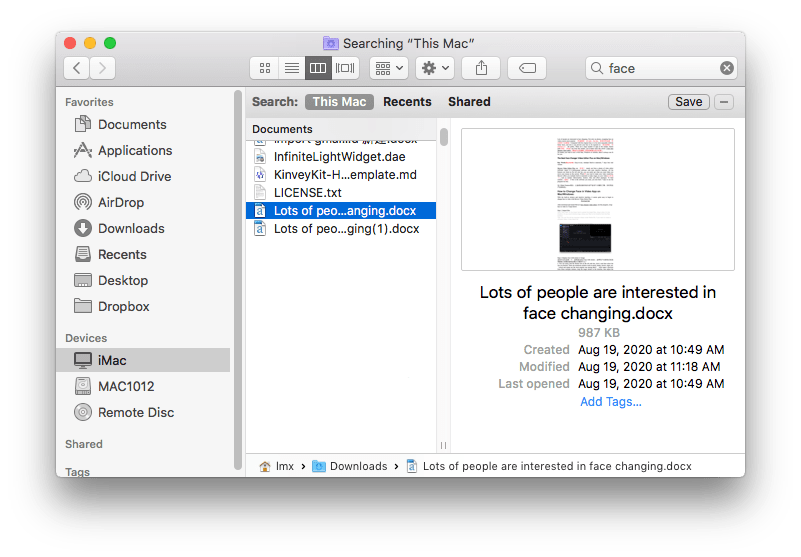This screenshot has height=557, width=801.
Task: Select Recents search scope
Action: coord(407,102)
